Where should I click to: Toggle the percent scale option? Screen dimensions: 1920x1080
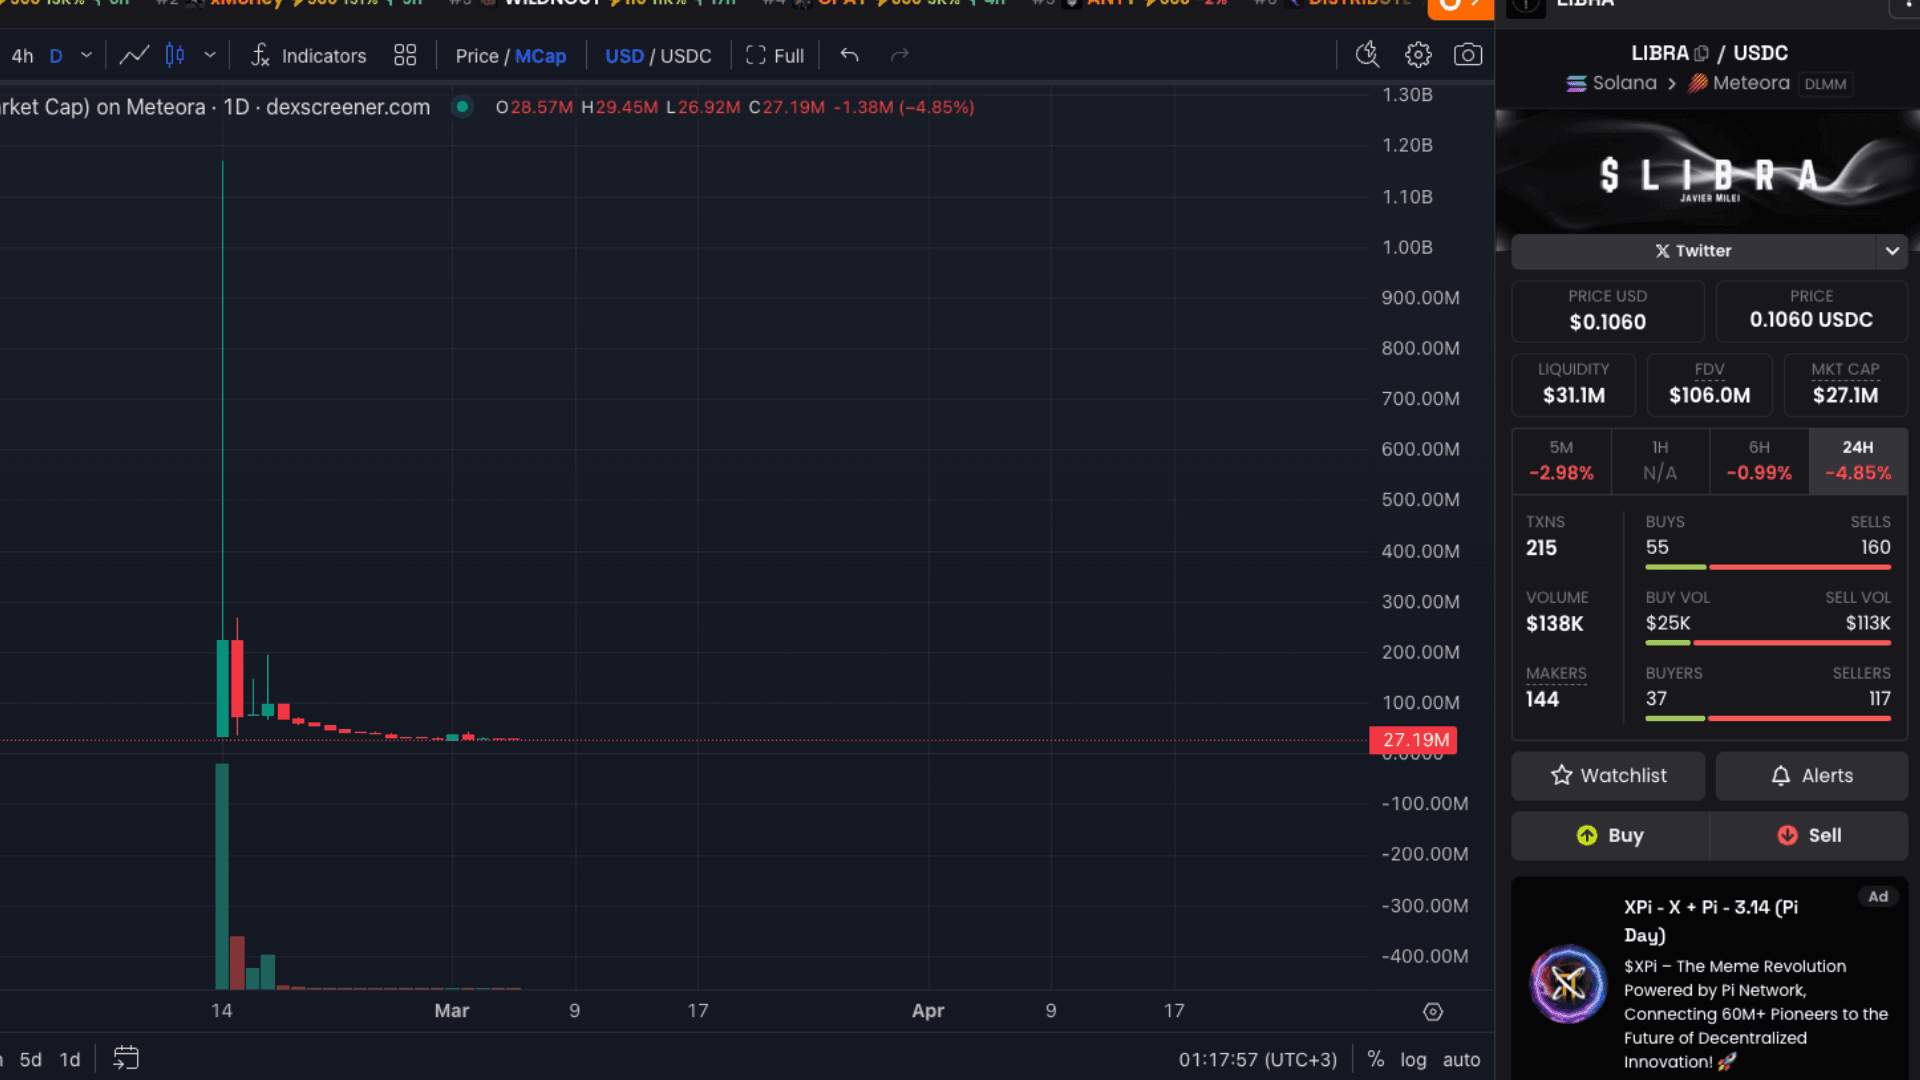[1376, 1059]
